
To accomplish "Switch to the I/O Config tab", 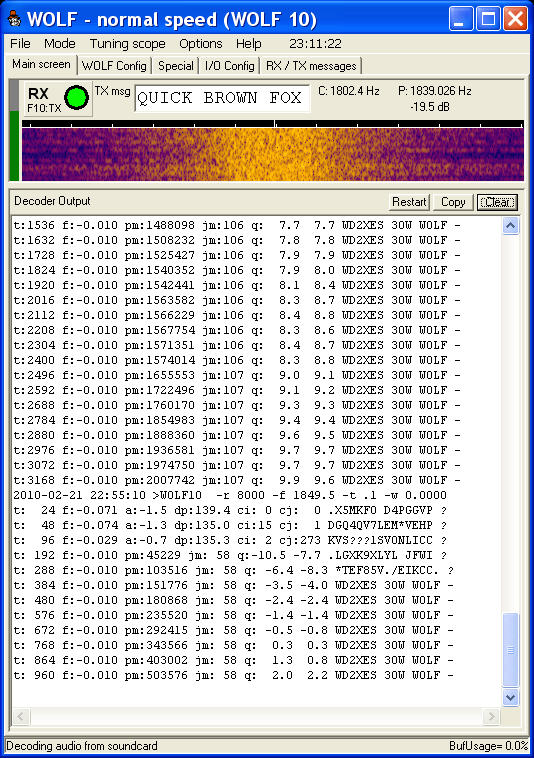I will pos(230,66).
